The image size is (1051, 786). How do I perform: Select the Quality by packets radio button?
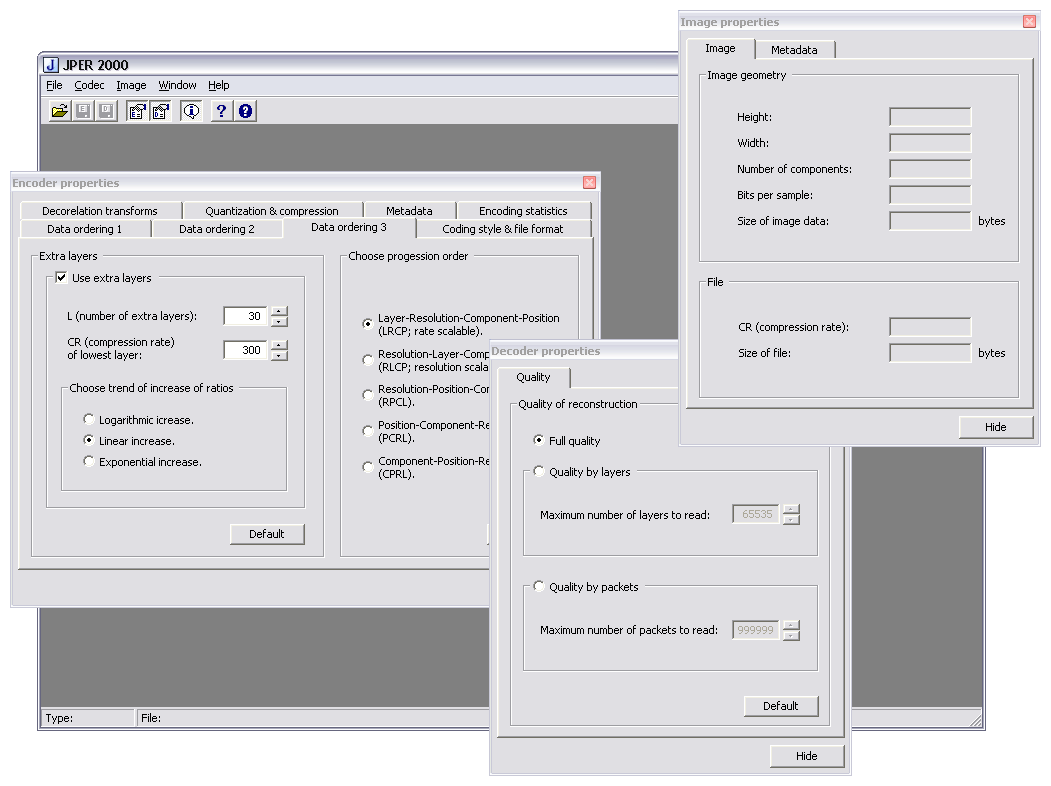538,586
